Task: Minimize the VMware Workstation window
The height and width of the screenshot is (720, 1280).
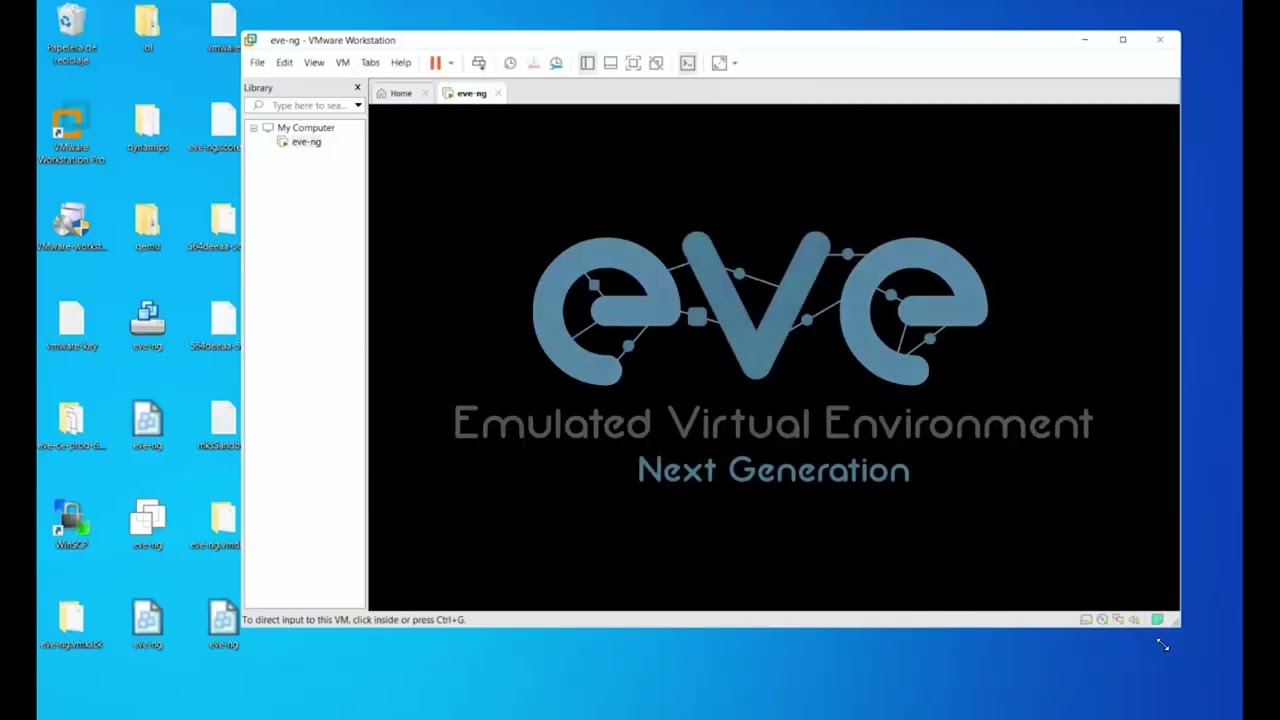Action: click(1085, 40)
